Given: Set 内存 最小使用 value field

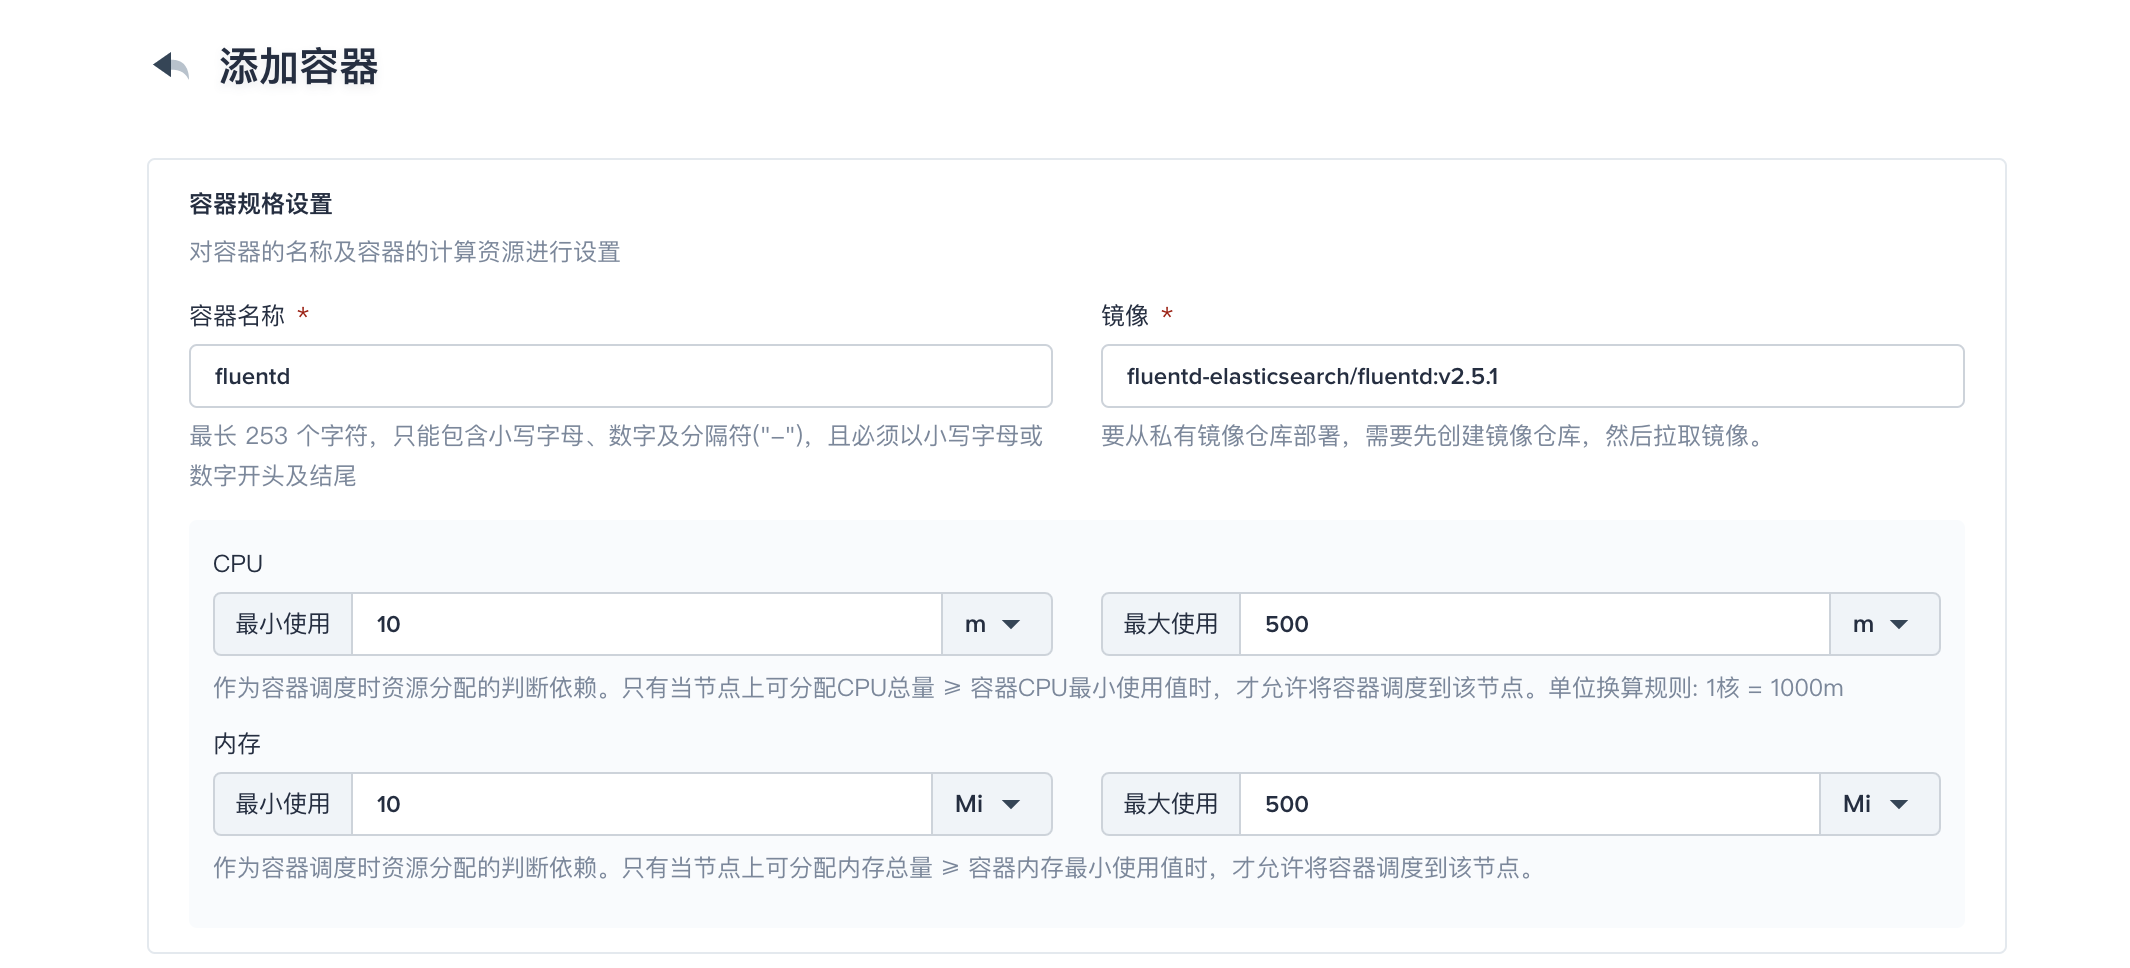Looking at the screenshot, I should click(x=642, y=804).
